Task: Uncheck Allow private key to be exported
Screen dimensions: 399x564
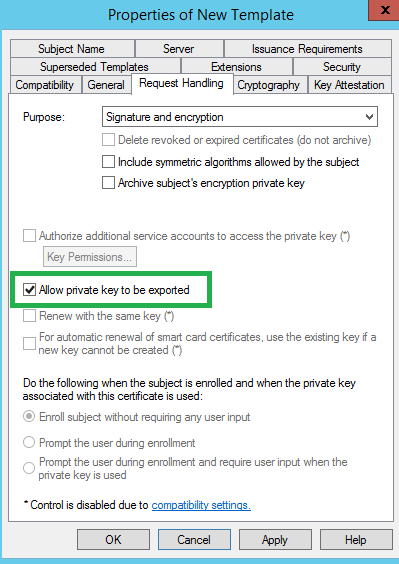Action: coord(30,290)
